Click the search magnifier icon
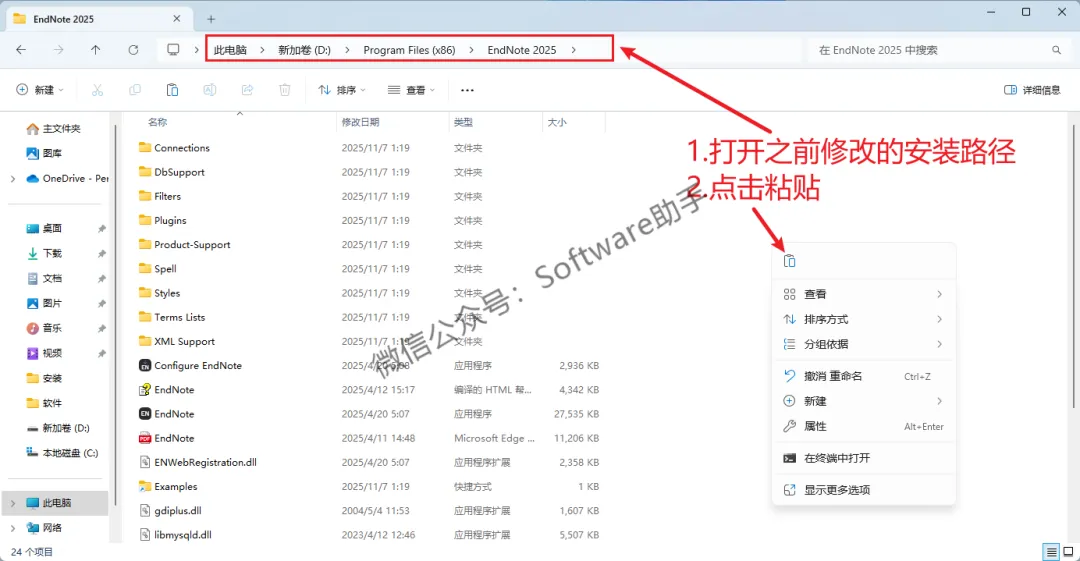The image size is (1080, 561). click(x=1056, y=50)
